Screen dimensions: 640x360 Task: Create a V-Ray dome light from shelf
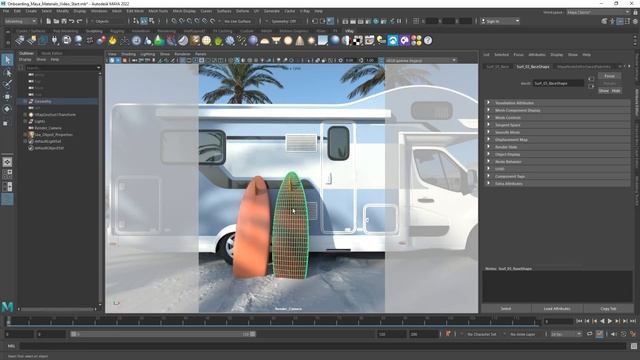point(265,40)
